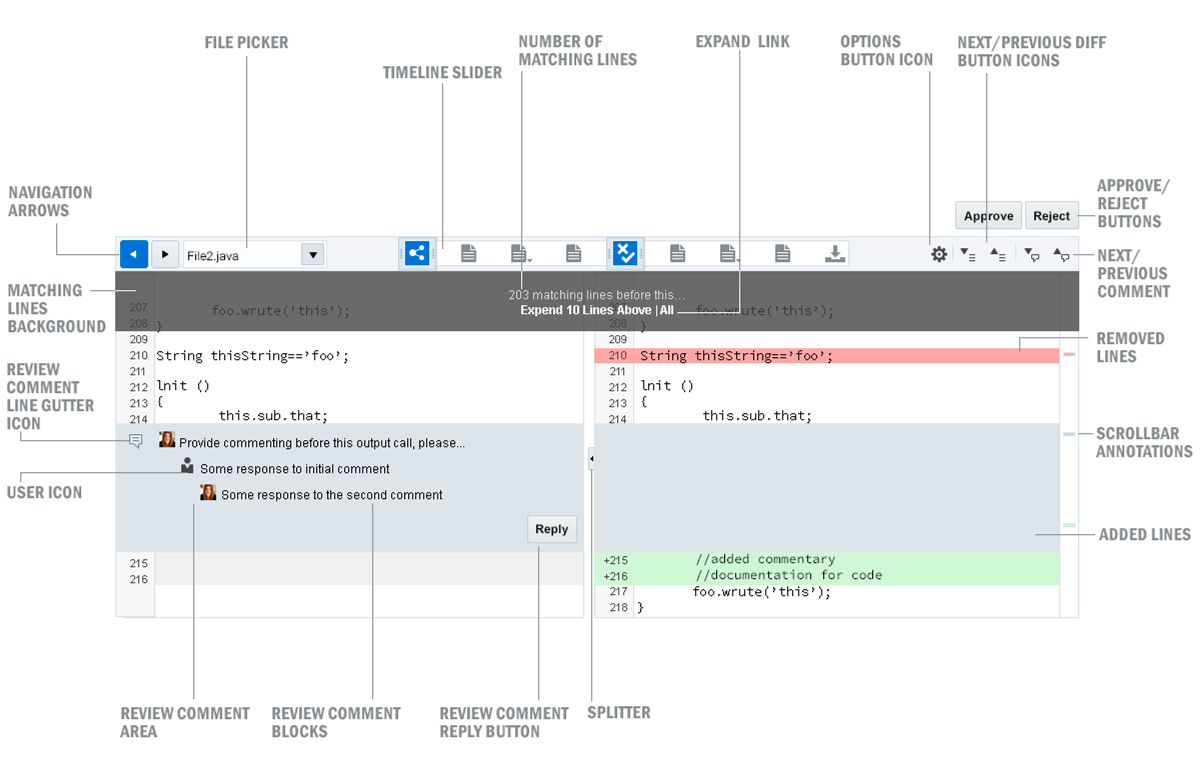
Task: Click the forward navigation arrow
Action: coord(165,254)
